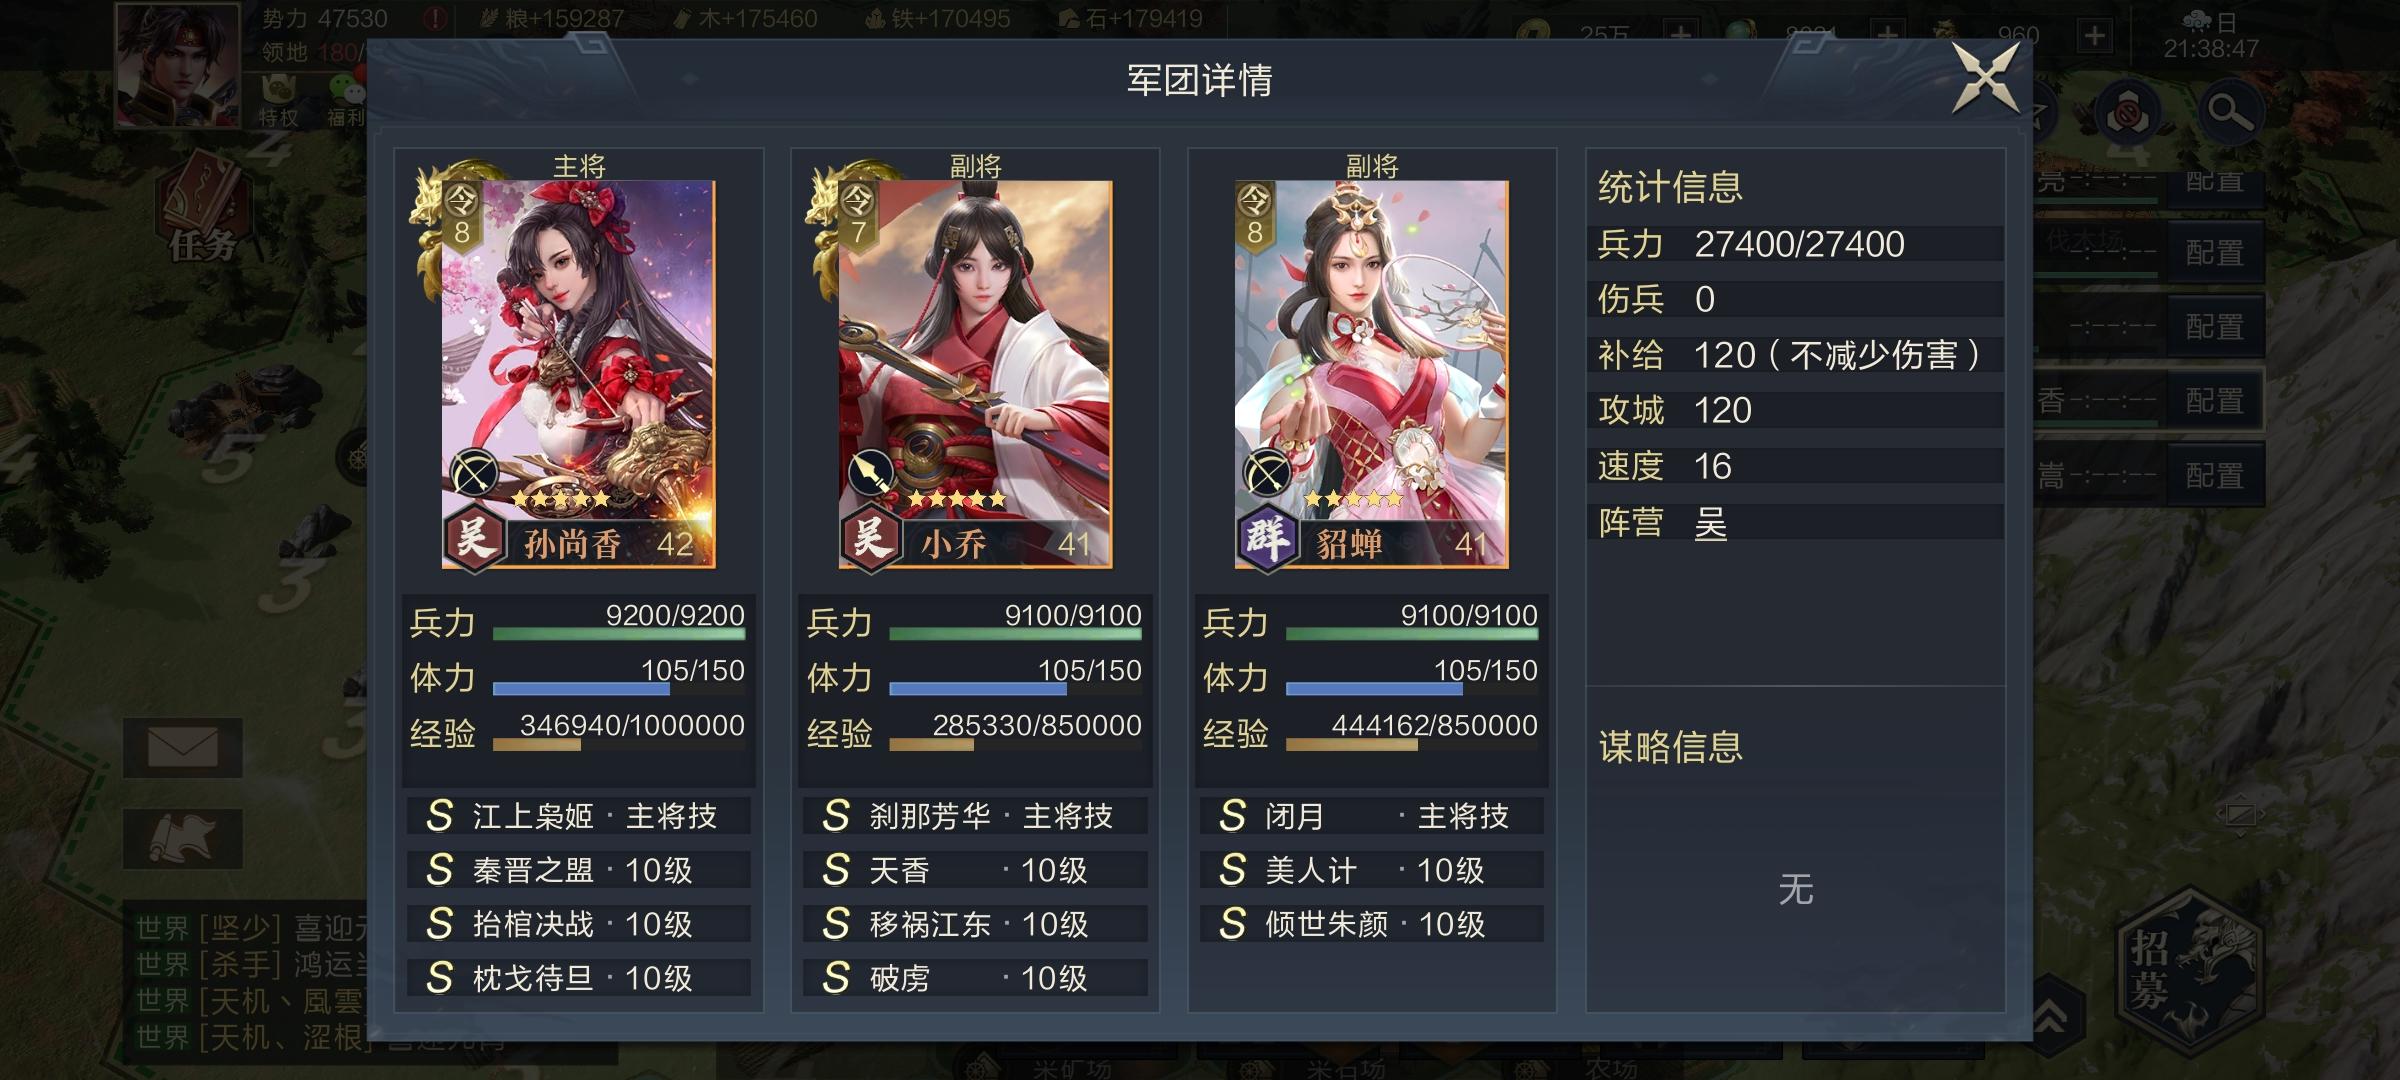Click the bow troop-type icon on 孙尚香
2400x1080 pixels.
point(475,473)
